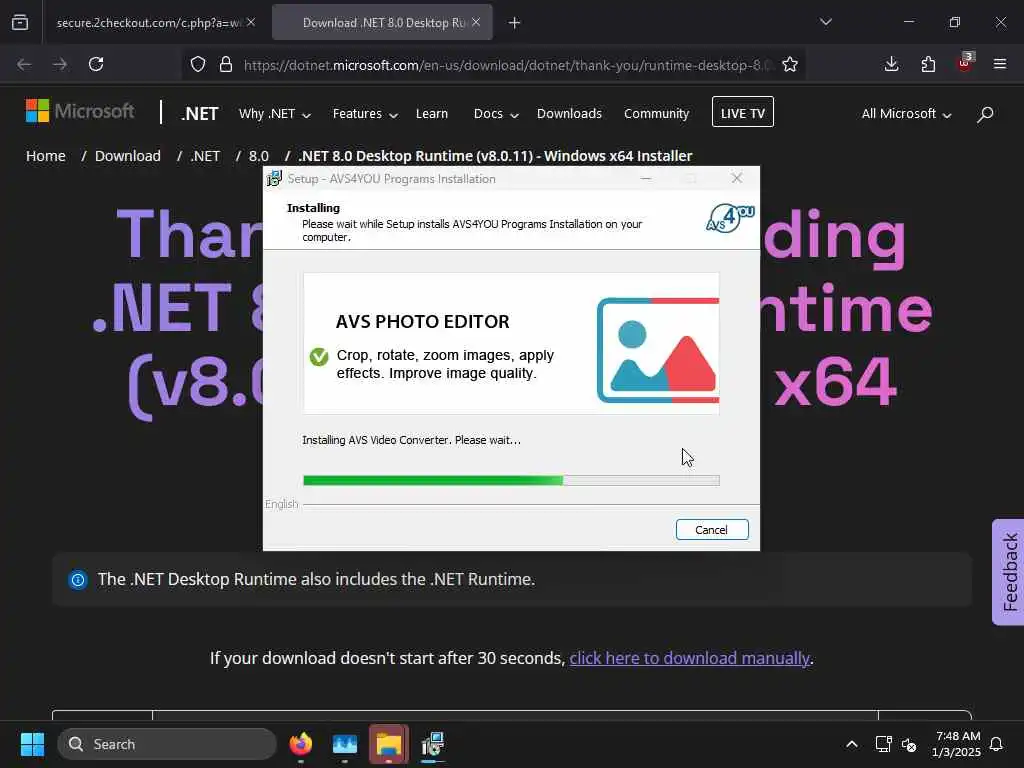
Task: Close the secure.2checkout.com tab
Action: (251, 23)
